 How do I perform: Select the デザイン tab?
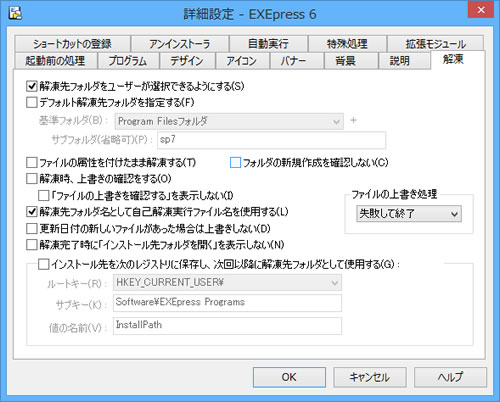pos(187,61)
